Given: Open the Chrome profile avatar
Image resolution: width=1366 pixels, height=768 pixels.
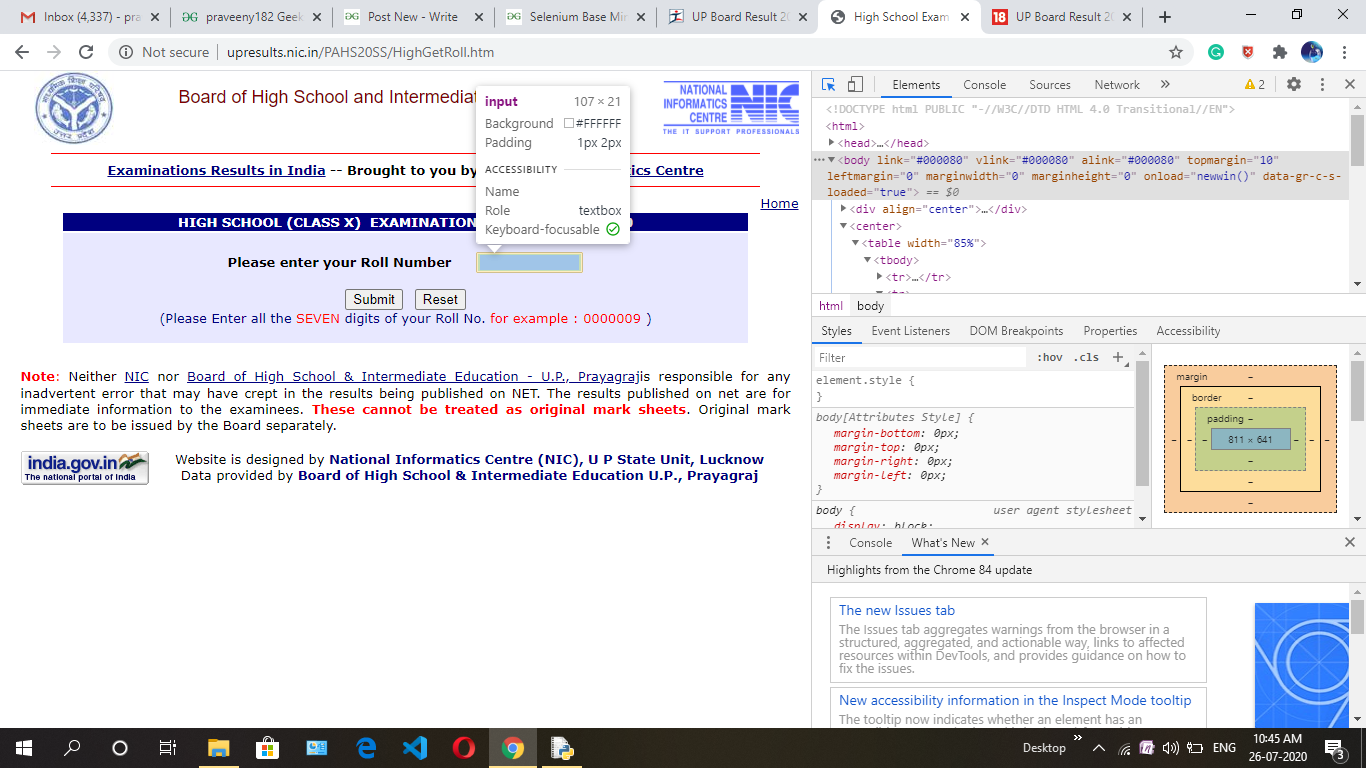Looking at the screenshot, I should pyautogui.click(x=1311, y=52).
